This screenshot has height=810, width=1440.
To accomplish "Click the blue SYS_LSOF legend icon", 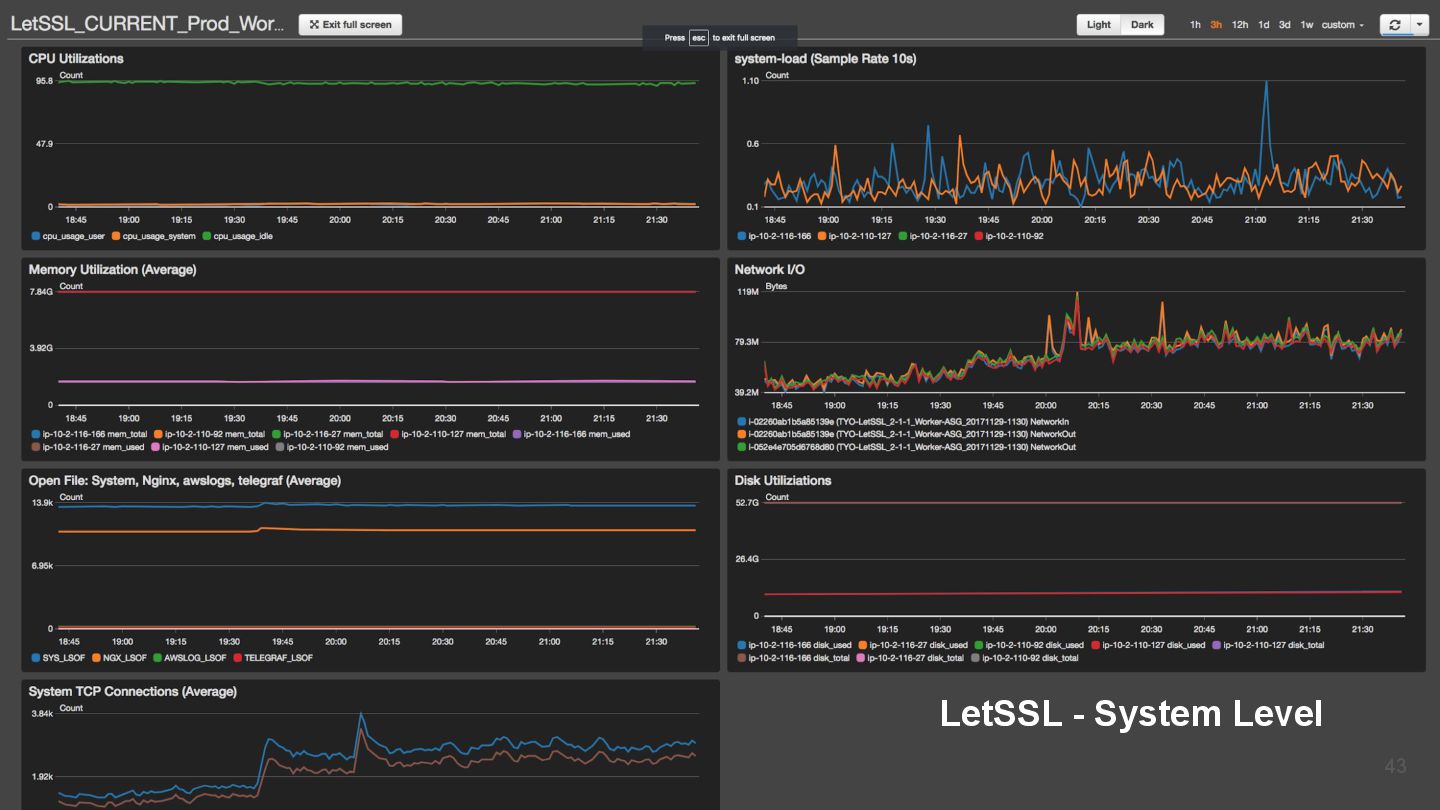I will [36, 659].
